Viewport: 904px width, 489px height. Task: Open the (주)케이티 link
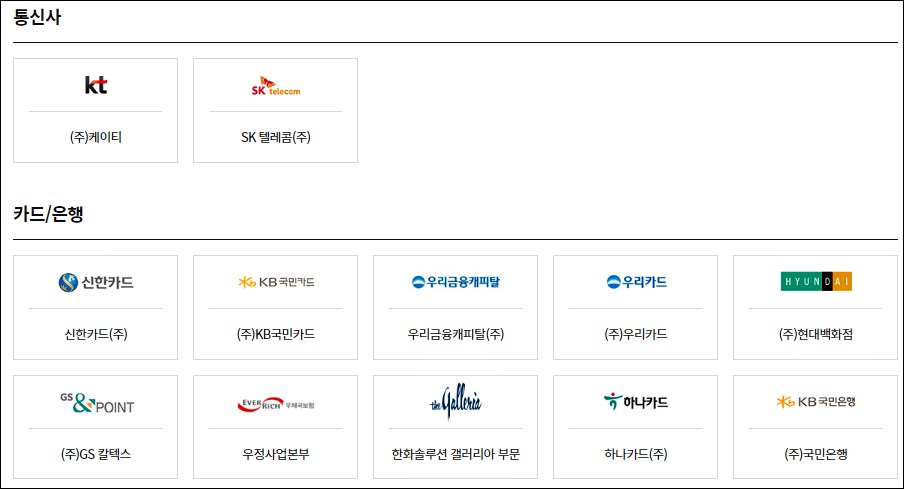point(96,137)
